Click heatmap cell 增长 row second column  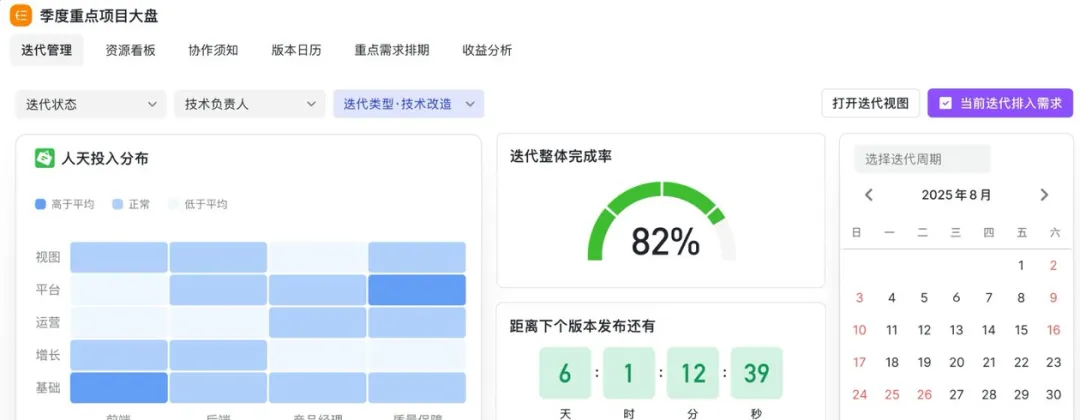click(218, 355)
